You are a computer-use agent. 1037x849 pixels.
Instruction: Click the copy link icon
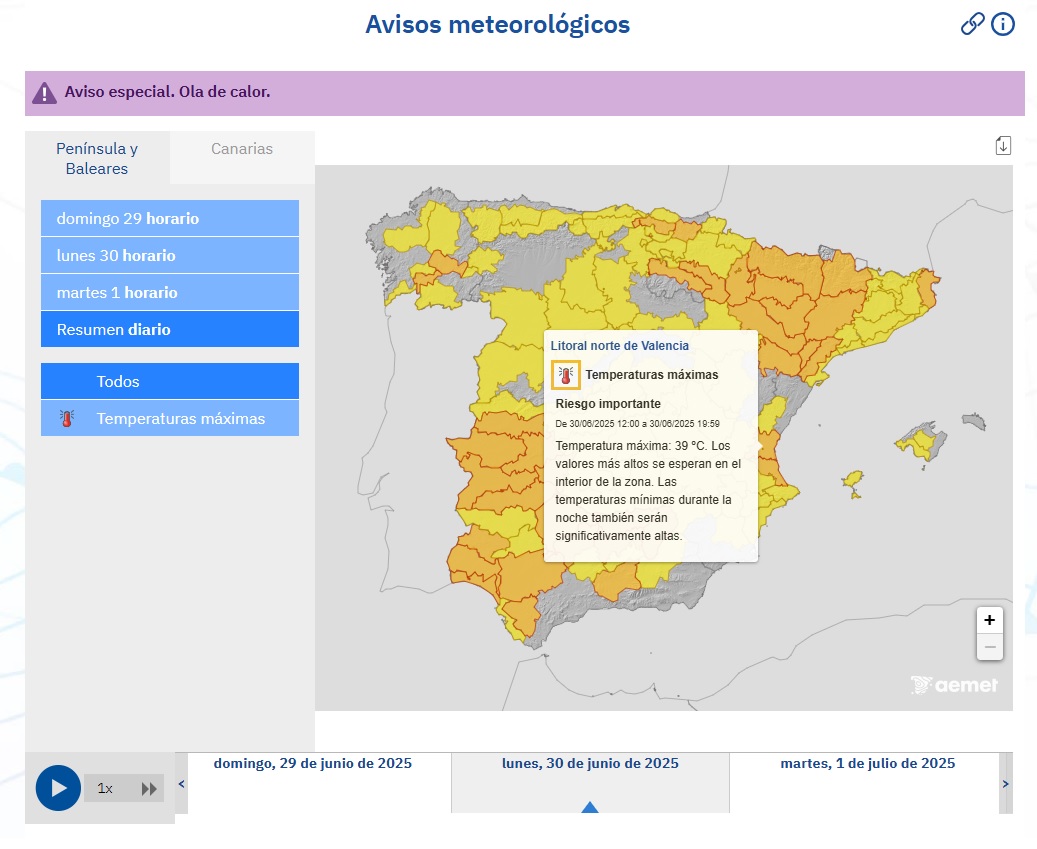pos(972,25)
